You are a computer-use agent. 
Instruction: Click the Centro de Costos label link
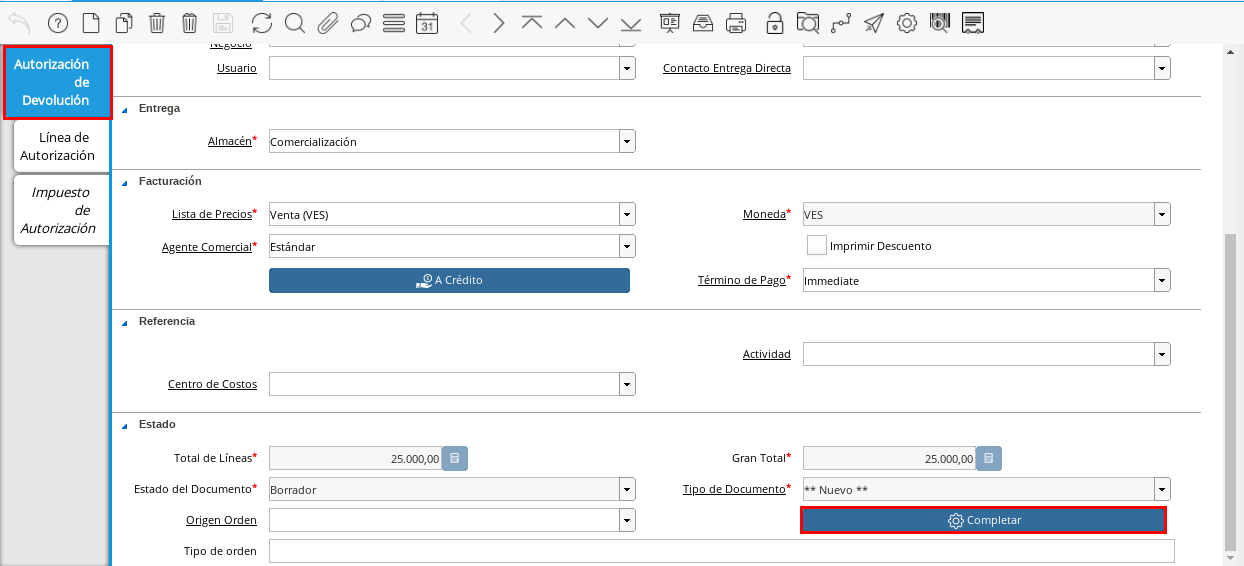pos(212,384)
